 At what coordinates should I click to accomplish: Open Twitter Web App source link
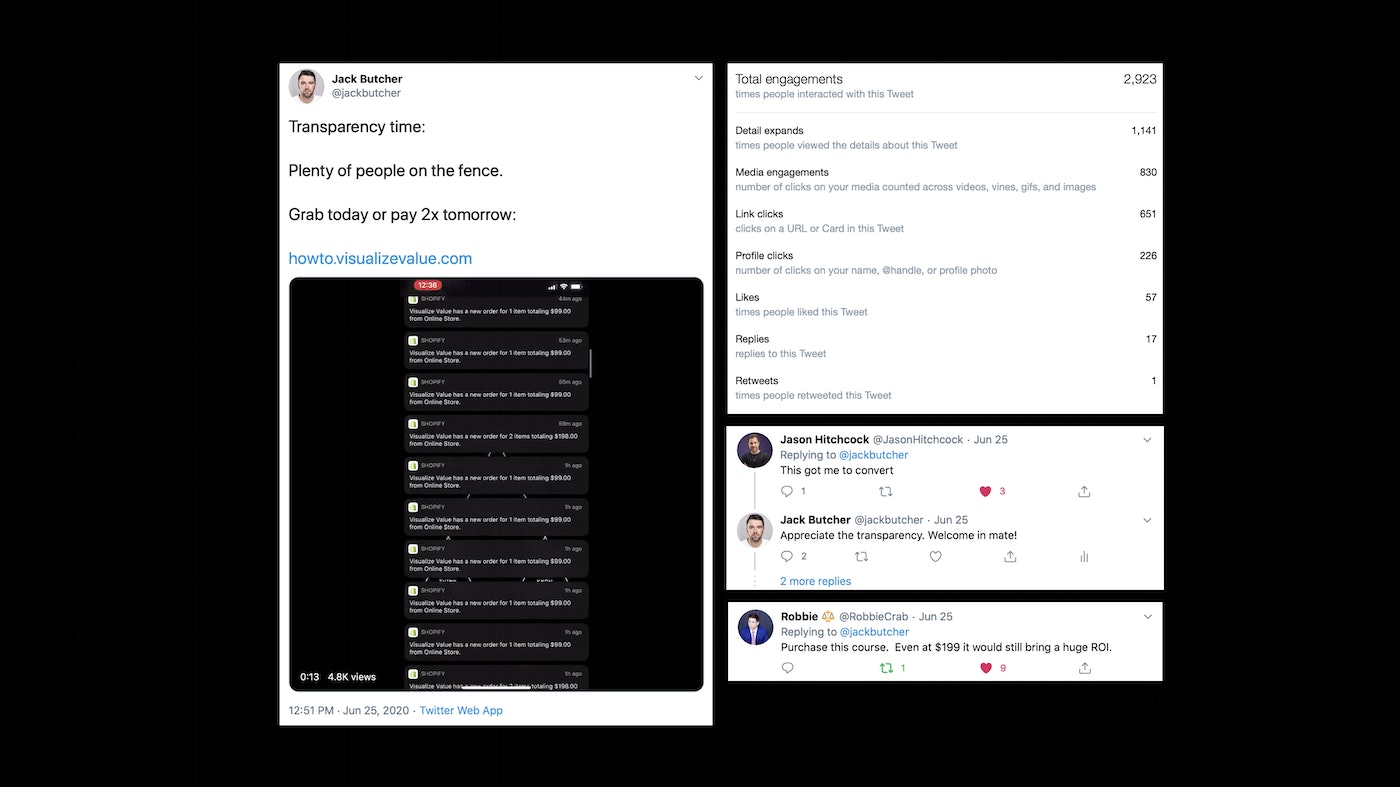[461, 710]
